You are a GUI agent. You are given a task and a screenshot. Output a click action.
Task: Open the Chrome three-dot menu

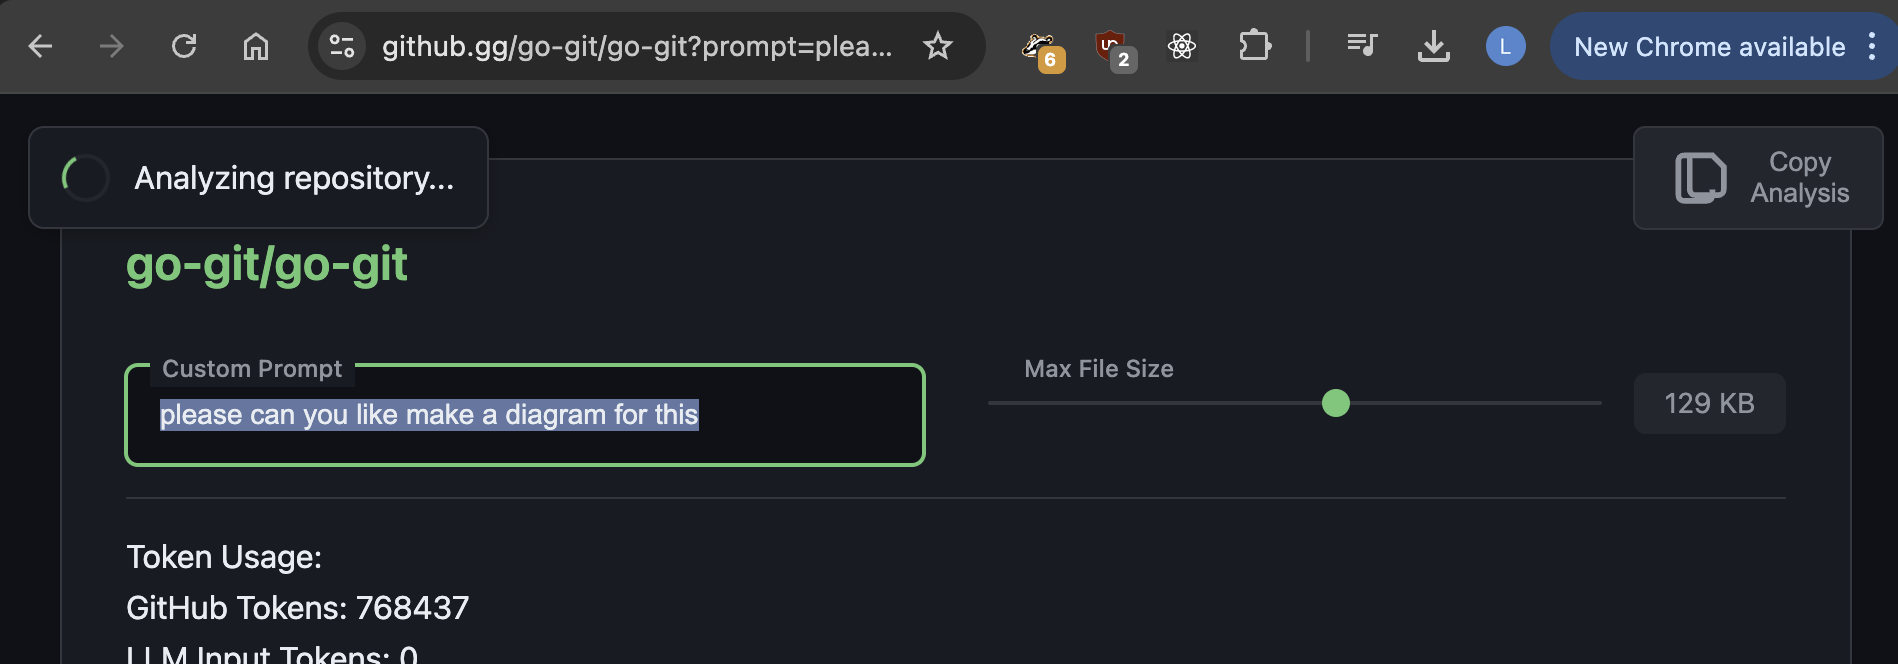(1872, 46)
